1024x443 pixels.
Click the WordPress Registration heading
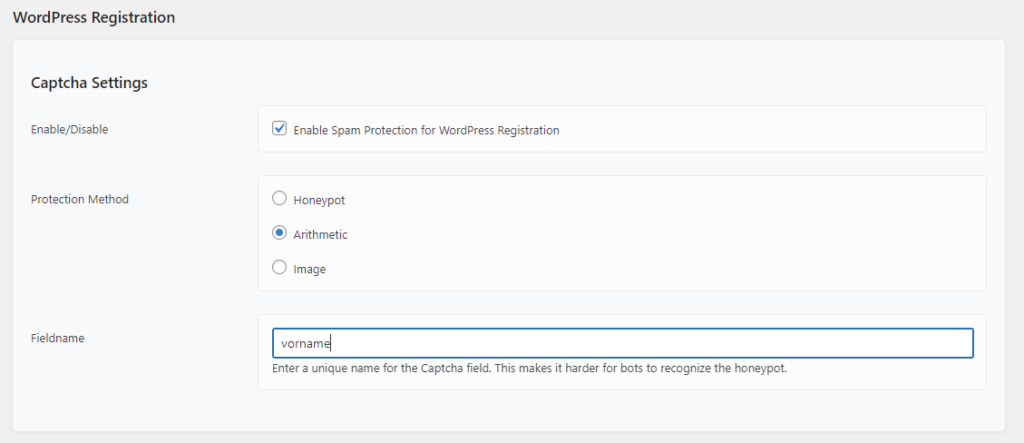click(94, 18)
